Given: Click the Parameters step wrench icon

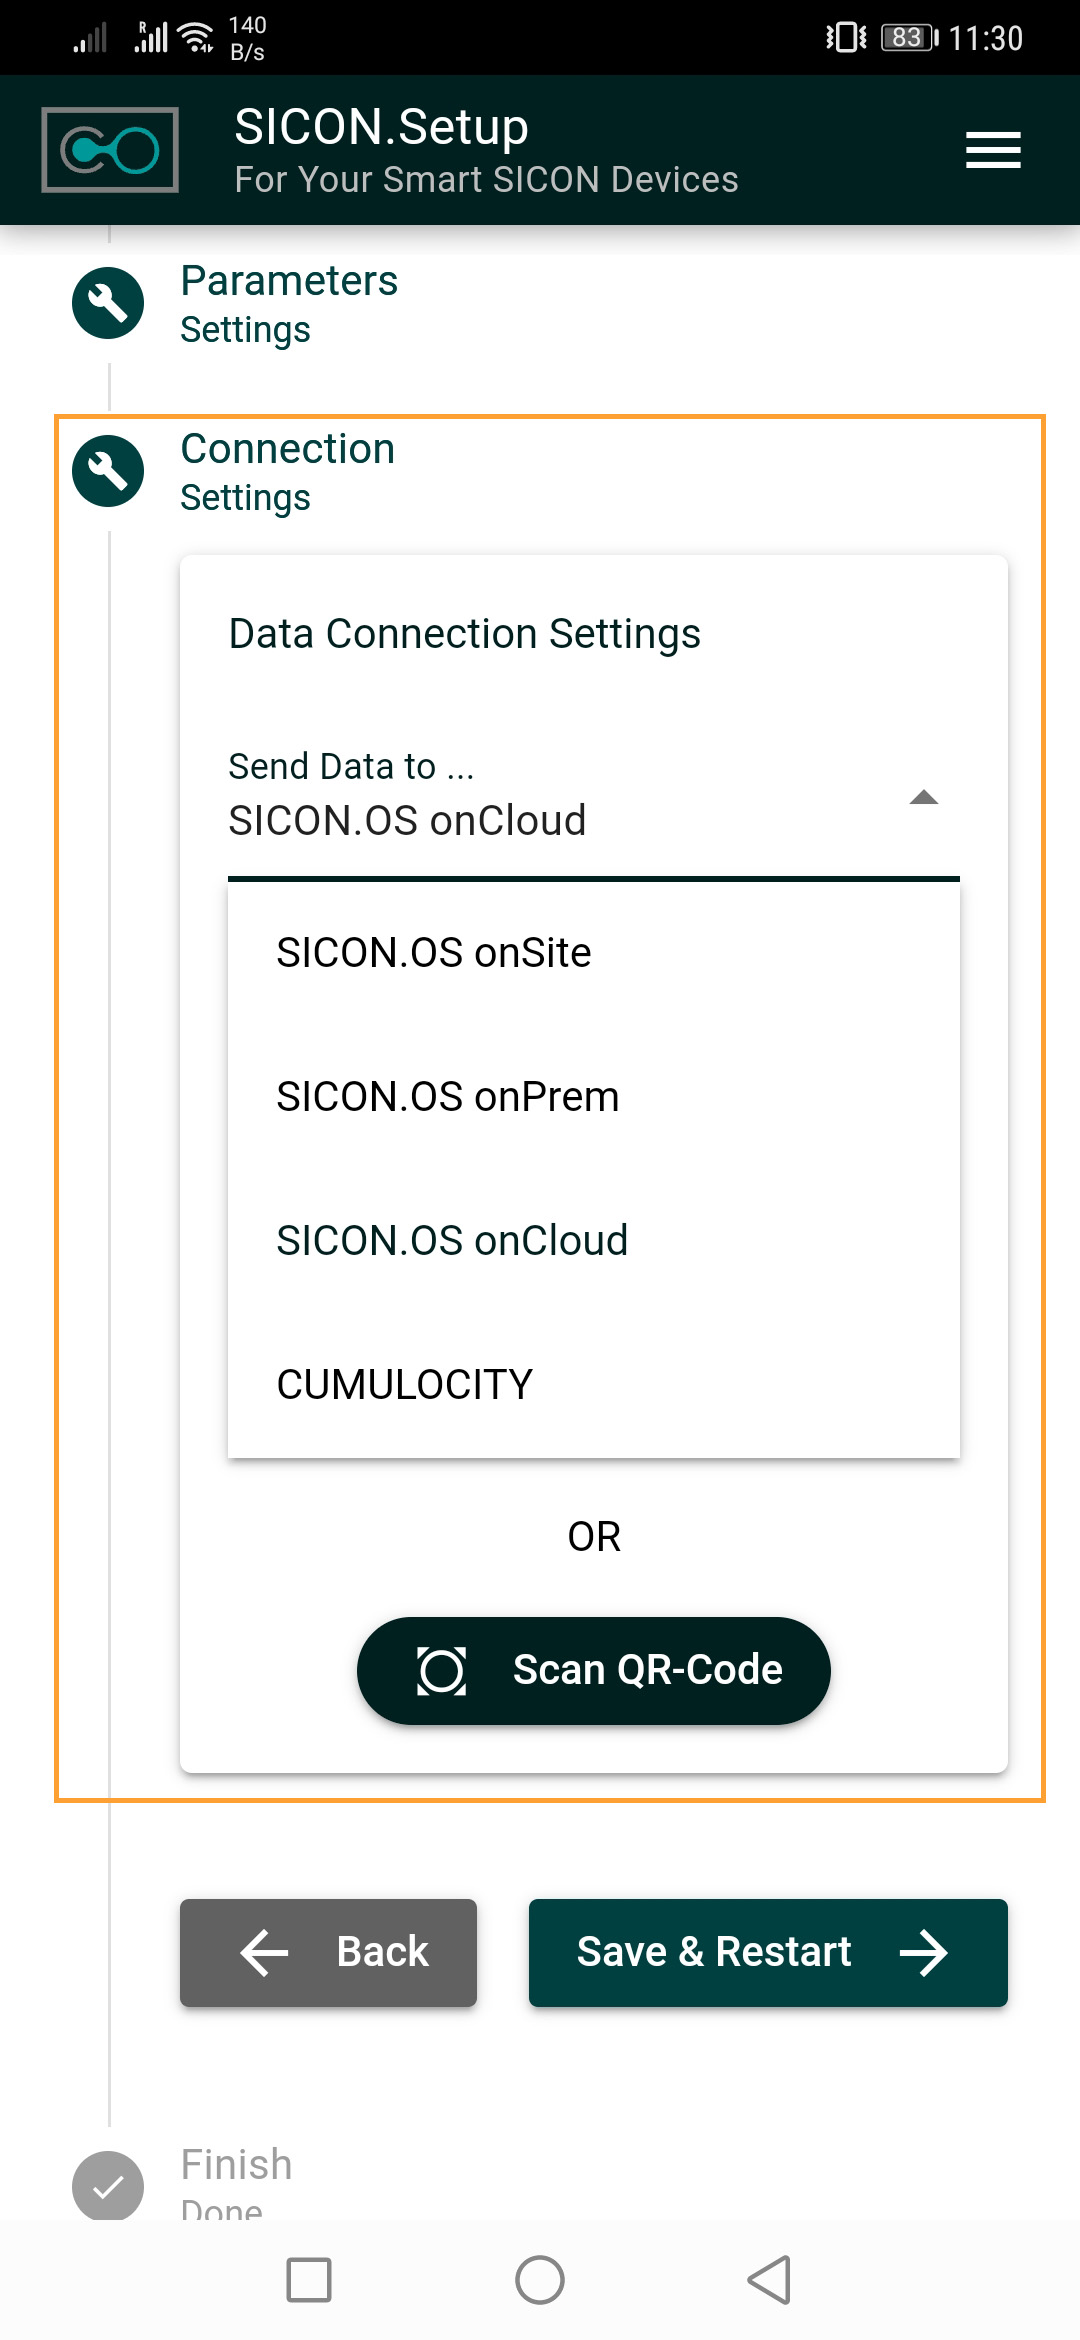Looking at the screenshot, I should point(108,303).
